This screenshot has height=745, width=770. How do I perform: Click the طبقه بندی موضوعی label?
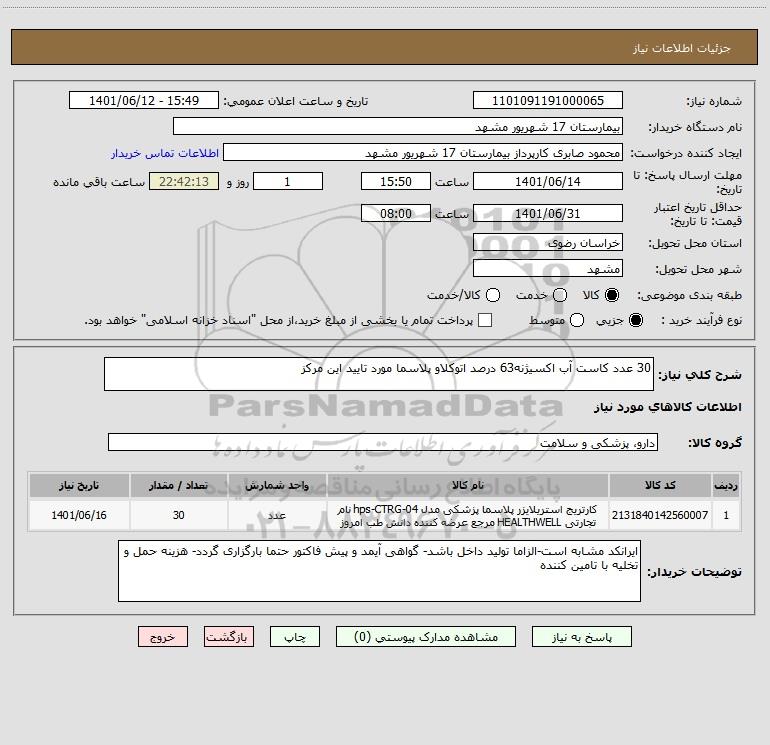coord(689,295)
